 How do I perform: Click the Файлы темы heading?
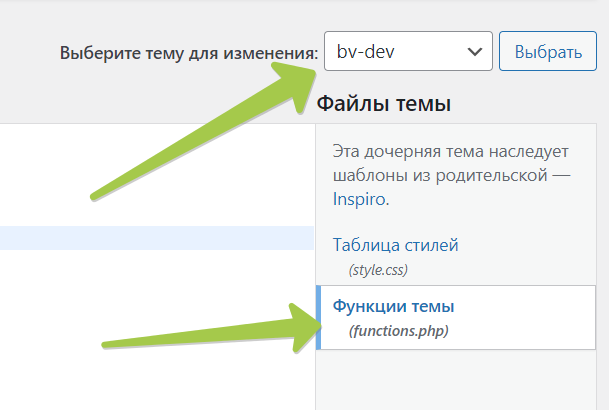(x=384, y=104)
